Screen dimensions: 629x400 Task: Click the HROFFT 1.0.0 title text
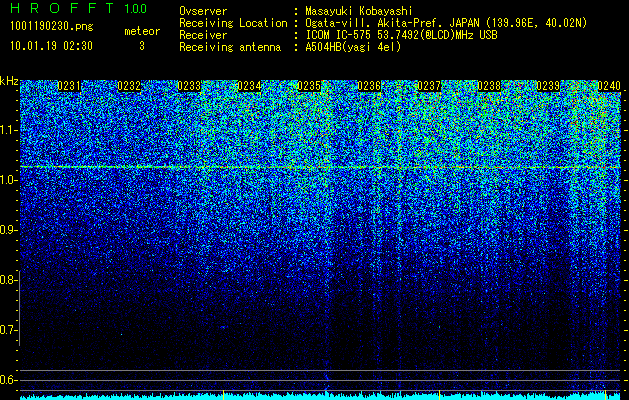(x=79, y=8)
